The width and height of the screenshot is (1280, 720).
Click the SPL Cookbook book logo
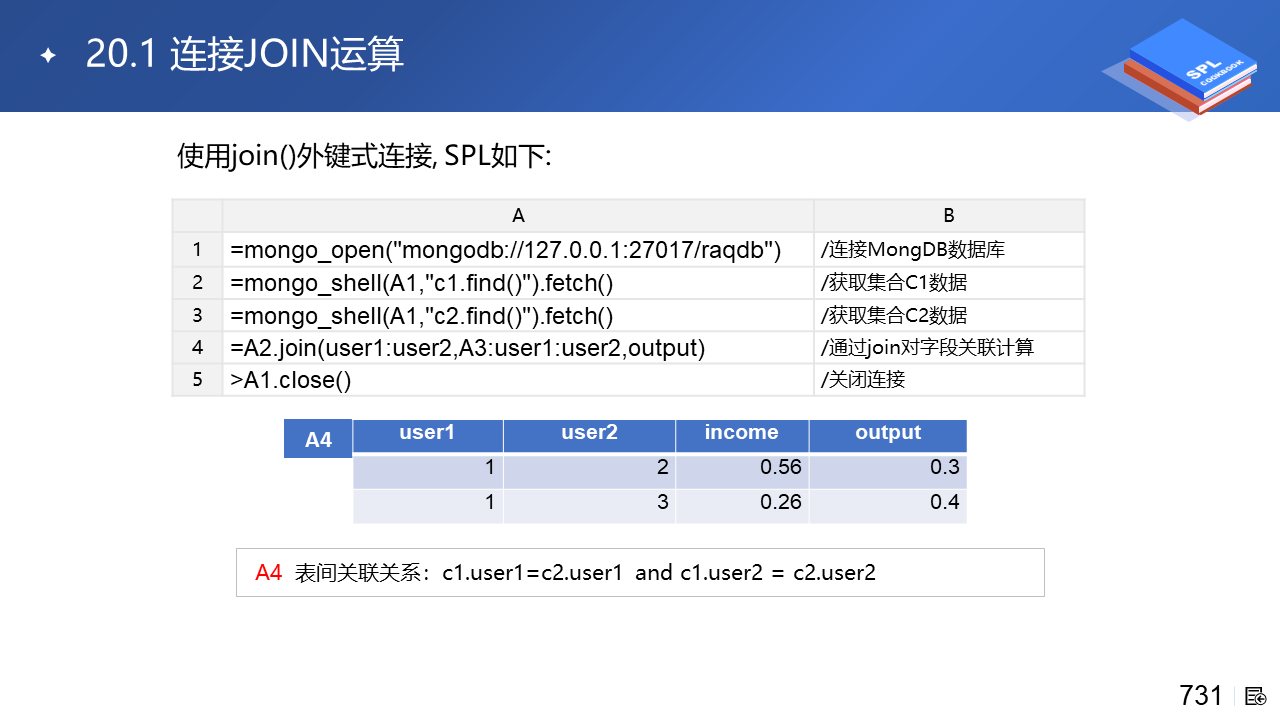(x=1181, y=69)
